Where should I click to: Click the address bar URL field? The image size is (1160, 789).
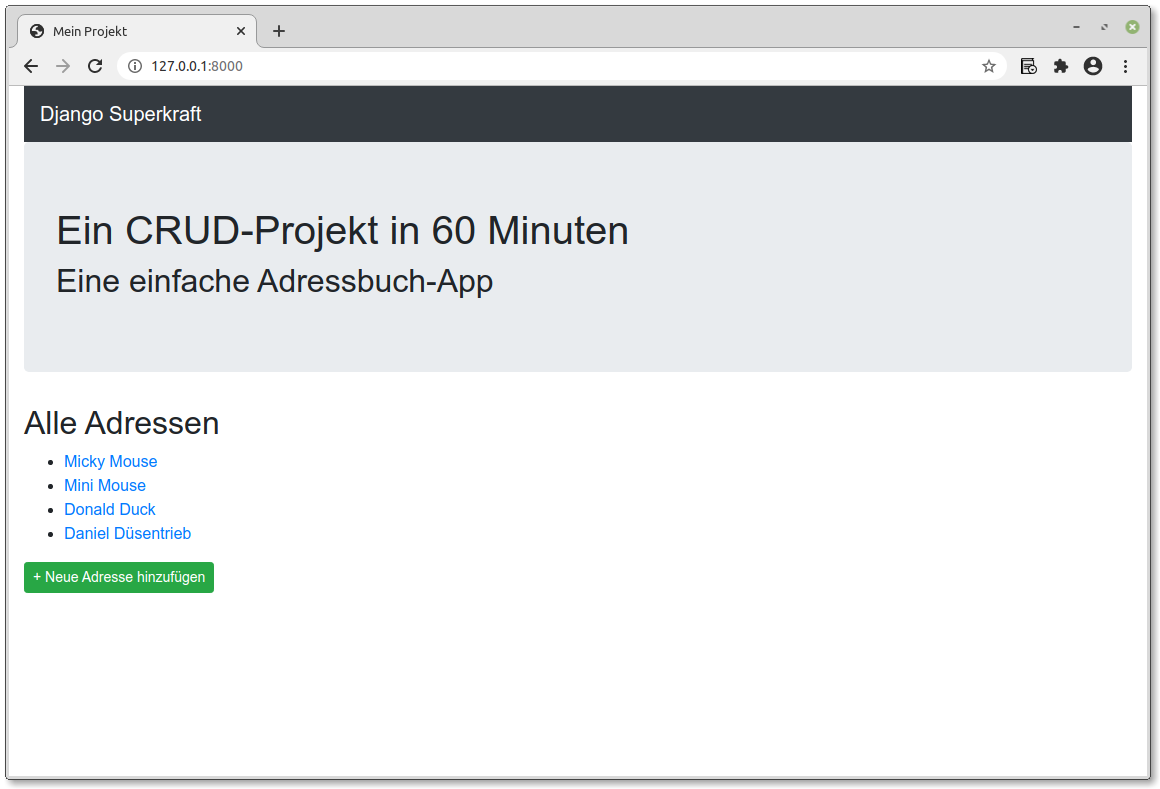click(x=562, y=66)
